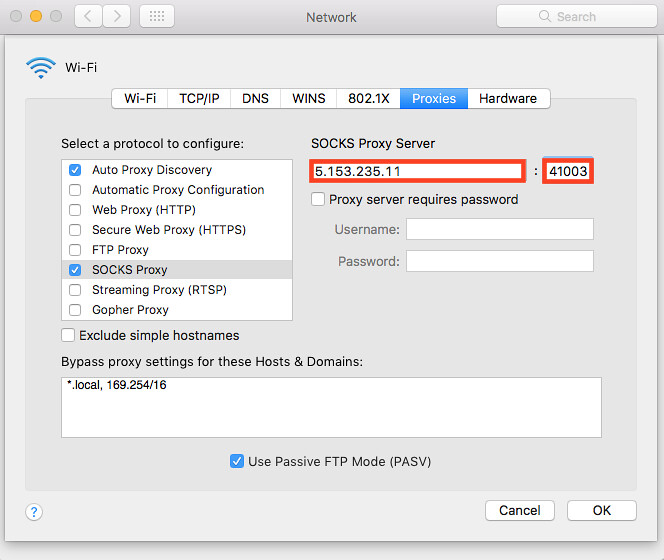
Task: Select the Auto Proxy Discovery row label
Action: [152, 170]
